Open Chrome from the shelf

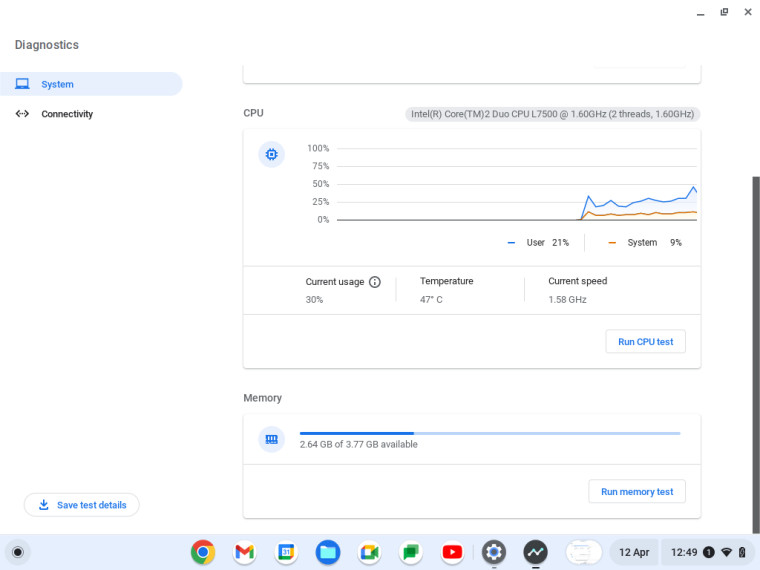(x=203, y=552)
